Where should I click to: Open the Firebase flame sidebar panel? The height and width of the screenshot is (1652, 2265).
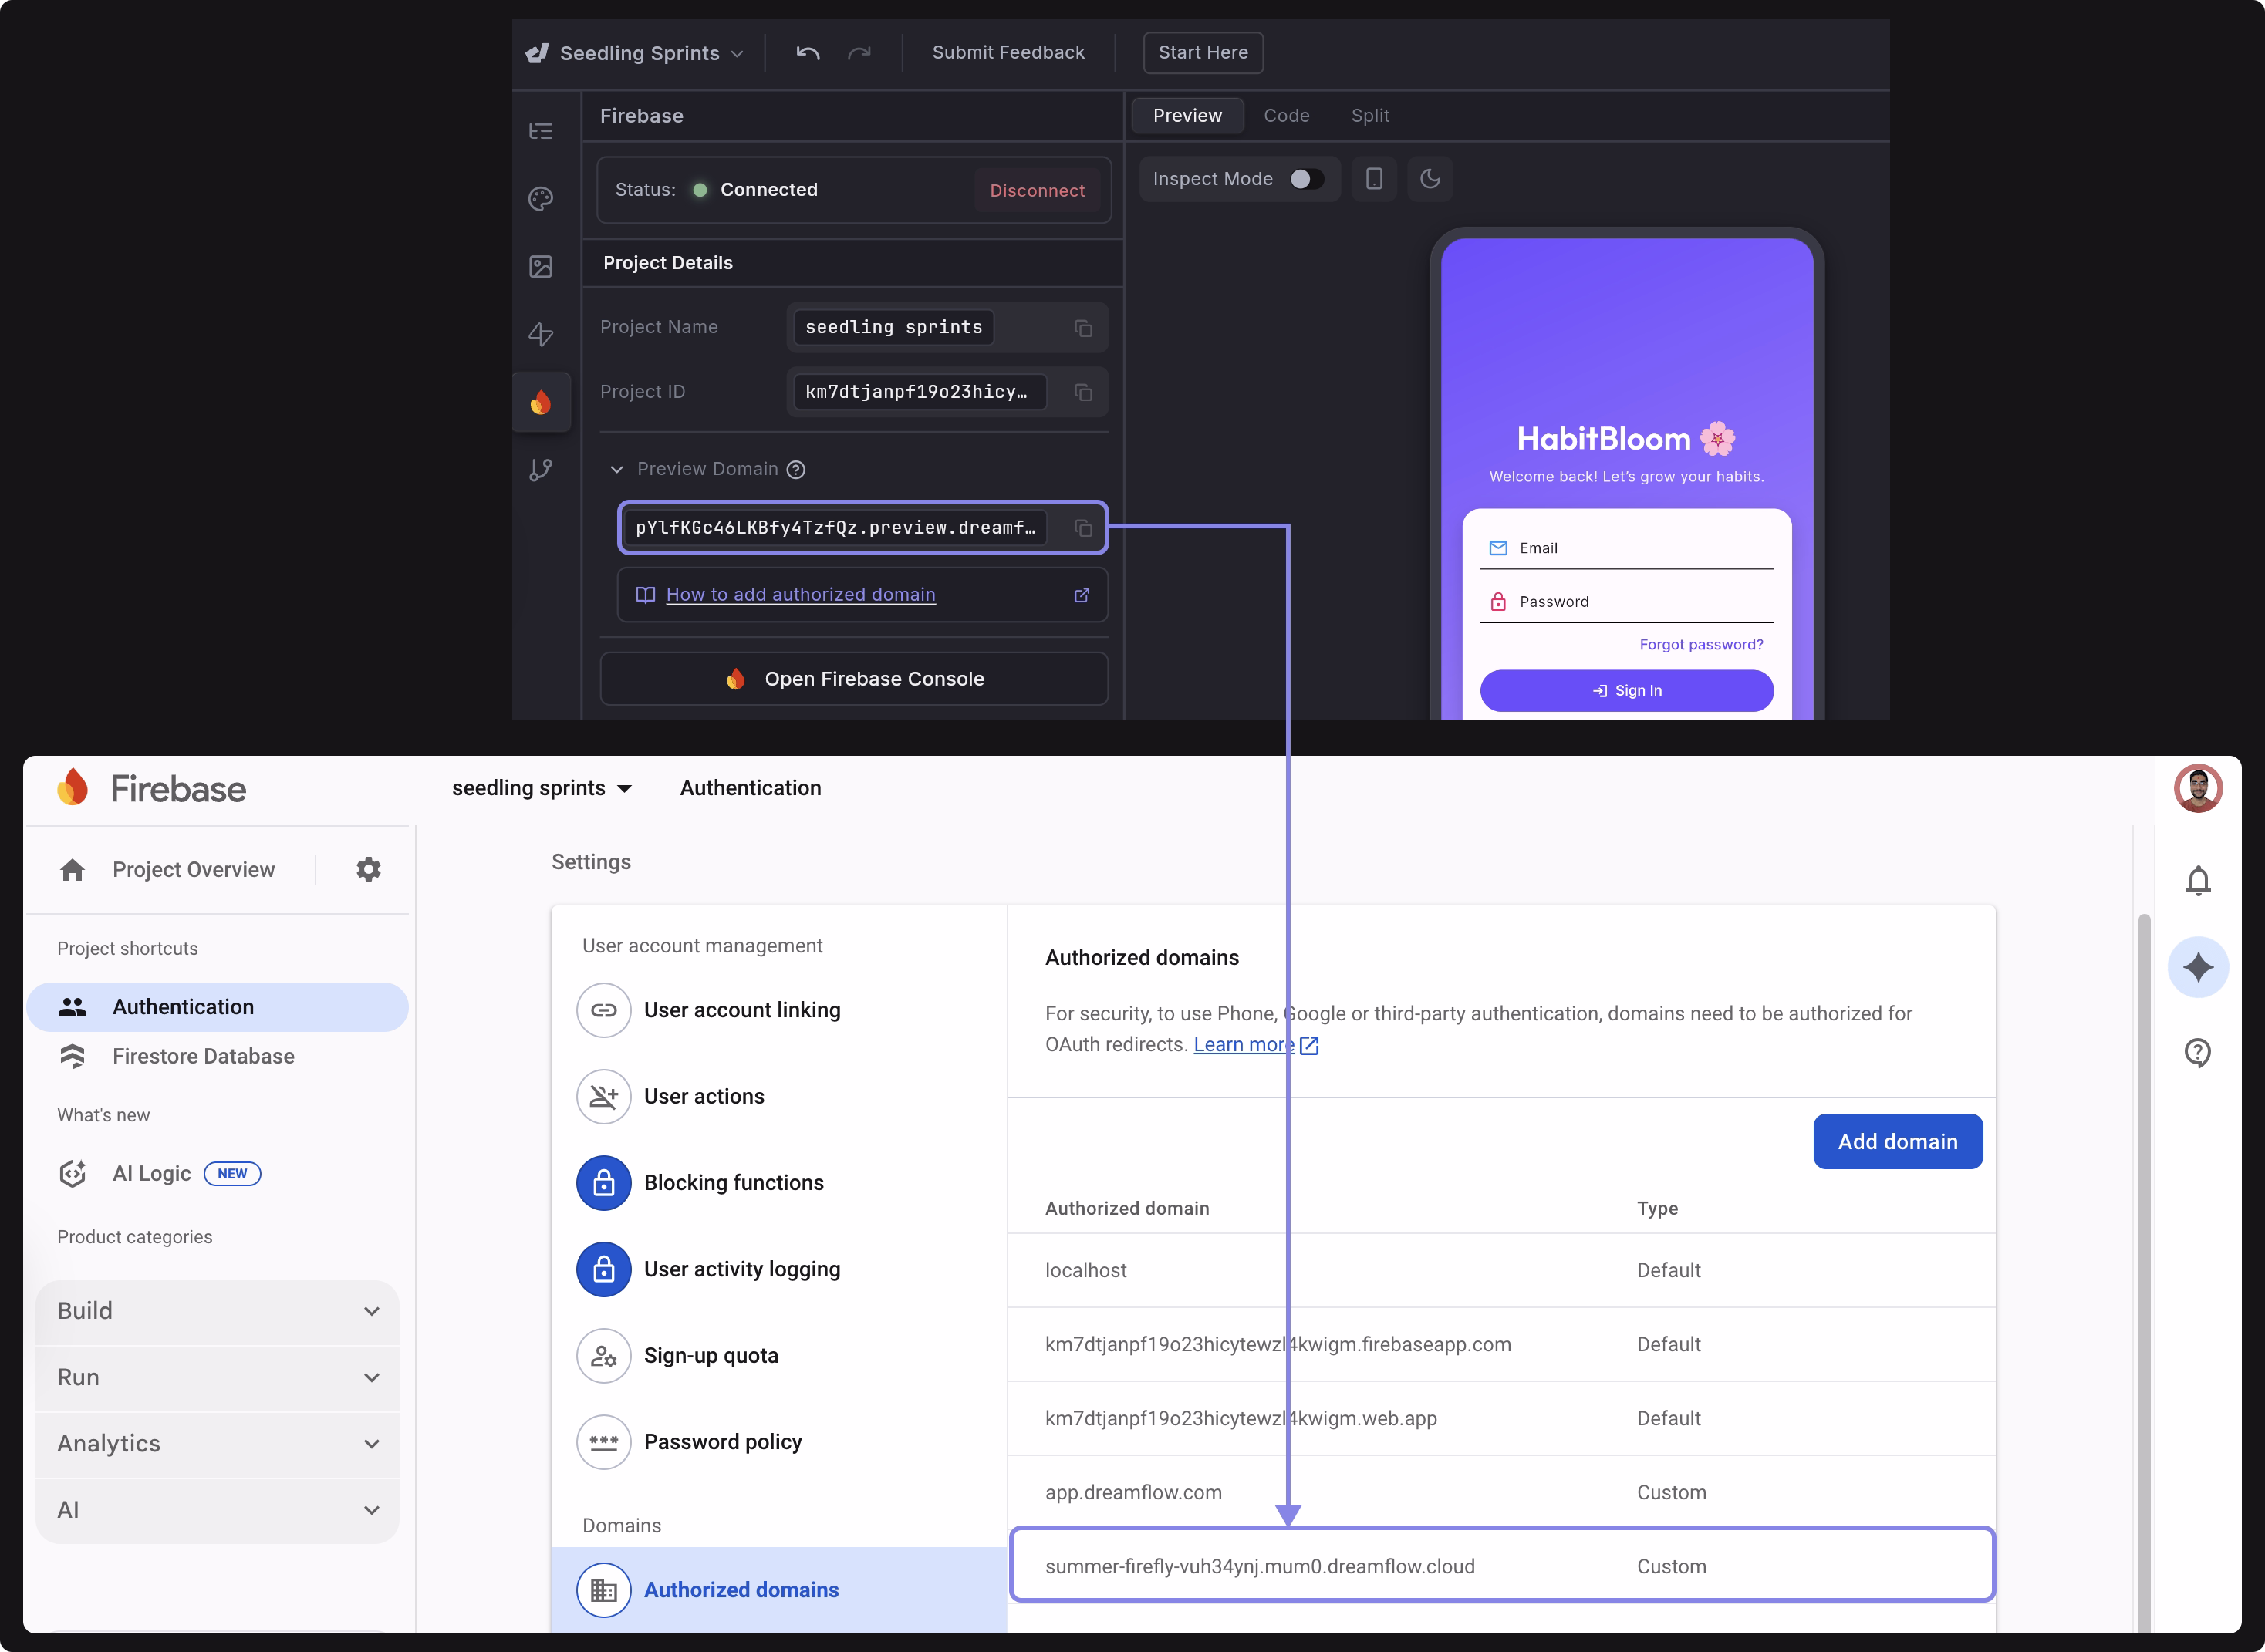coord(541,402)
